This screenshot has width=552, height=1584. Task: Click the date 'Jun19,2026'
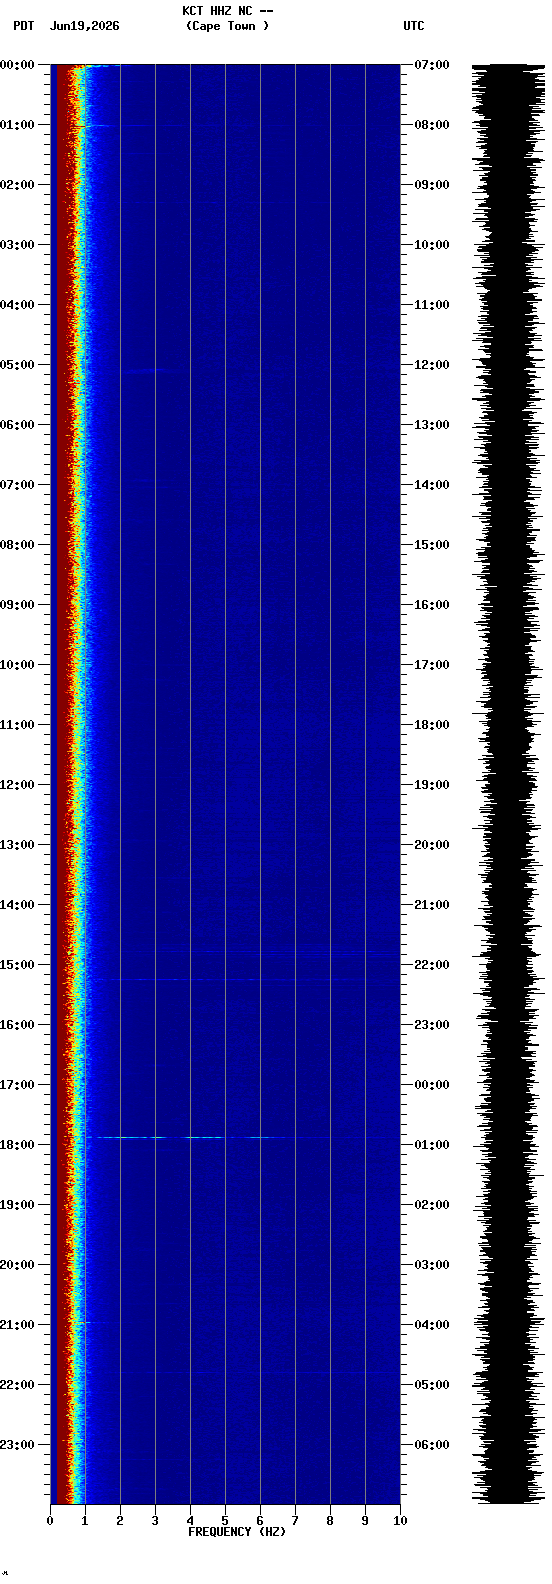(84, 26)
